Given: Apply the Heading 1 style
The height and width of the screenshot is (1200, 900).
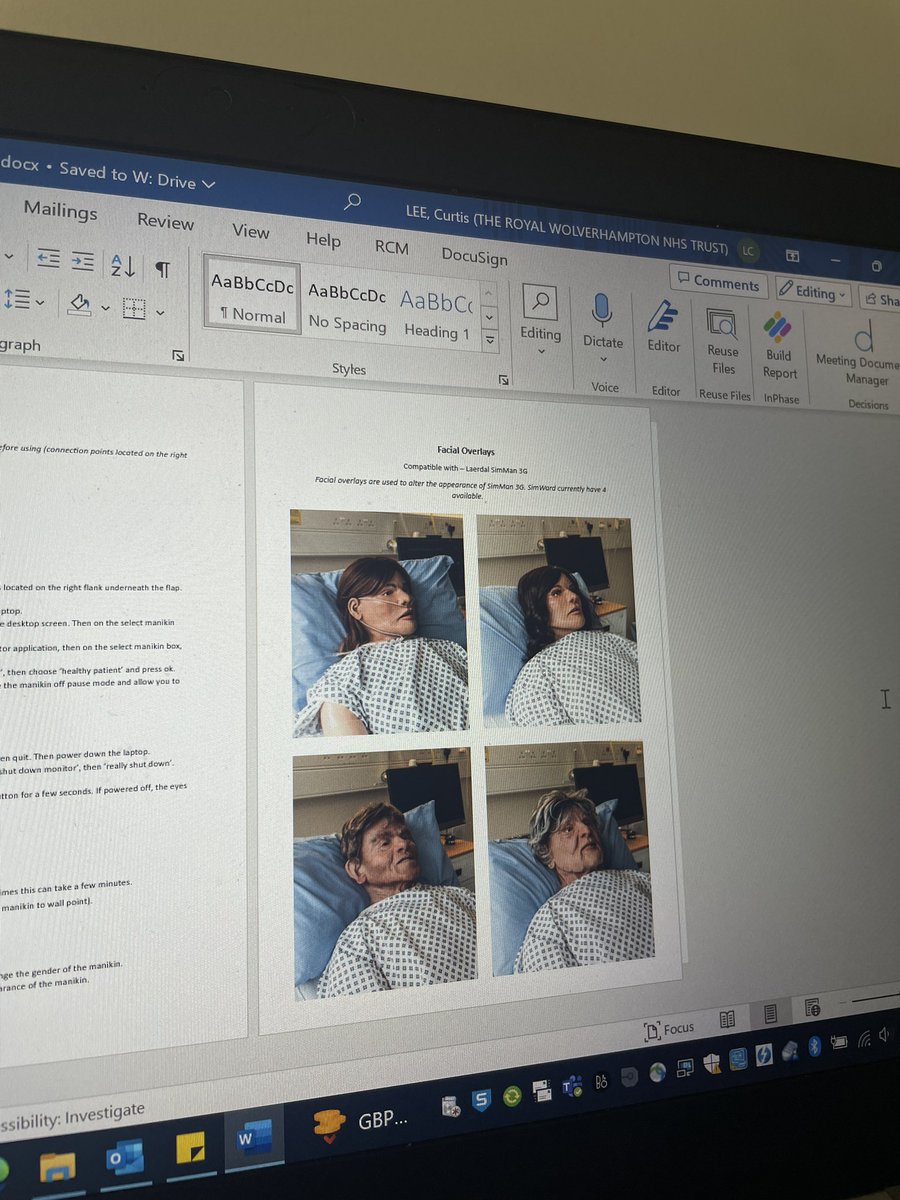Looking at the screenshot, I should [x=436, y=314].
